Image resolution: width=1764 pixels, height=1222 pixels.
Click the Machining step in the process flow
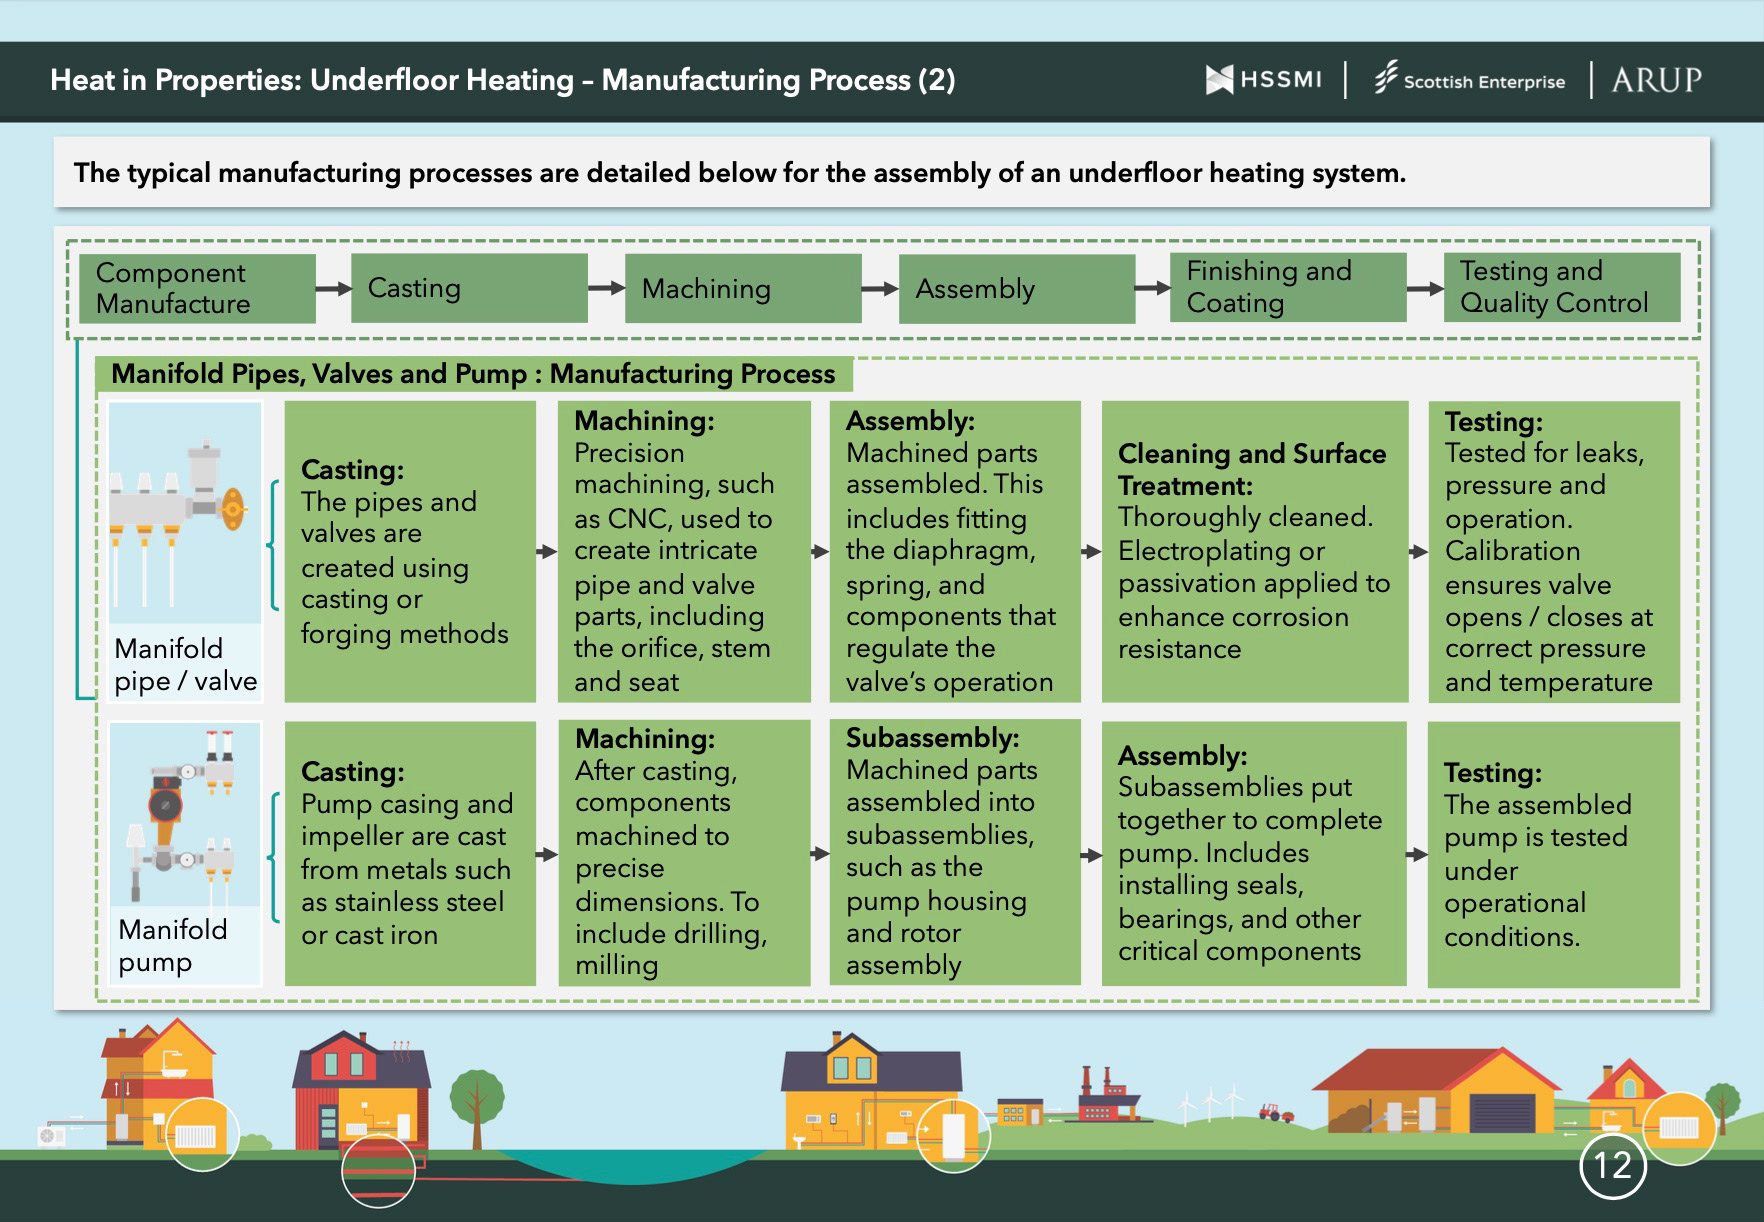point(743,288)
